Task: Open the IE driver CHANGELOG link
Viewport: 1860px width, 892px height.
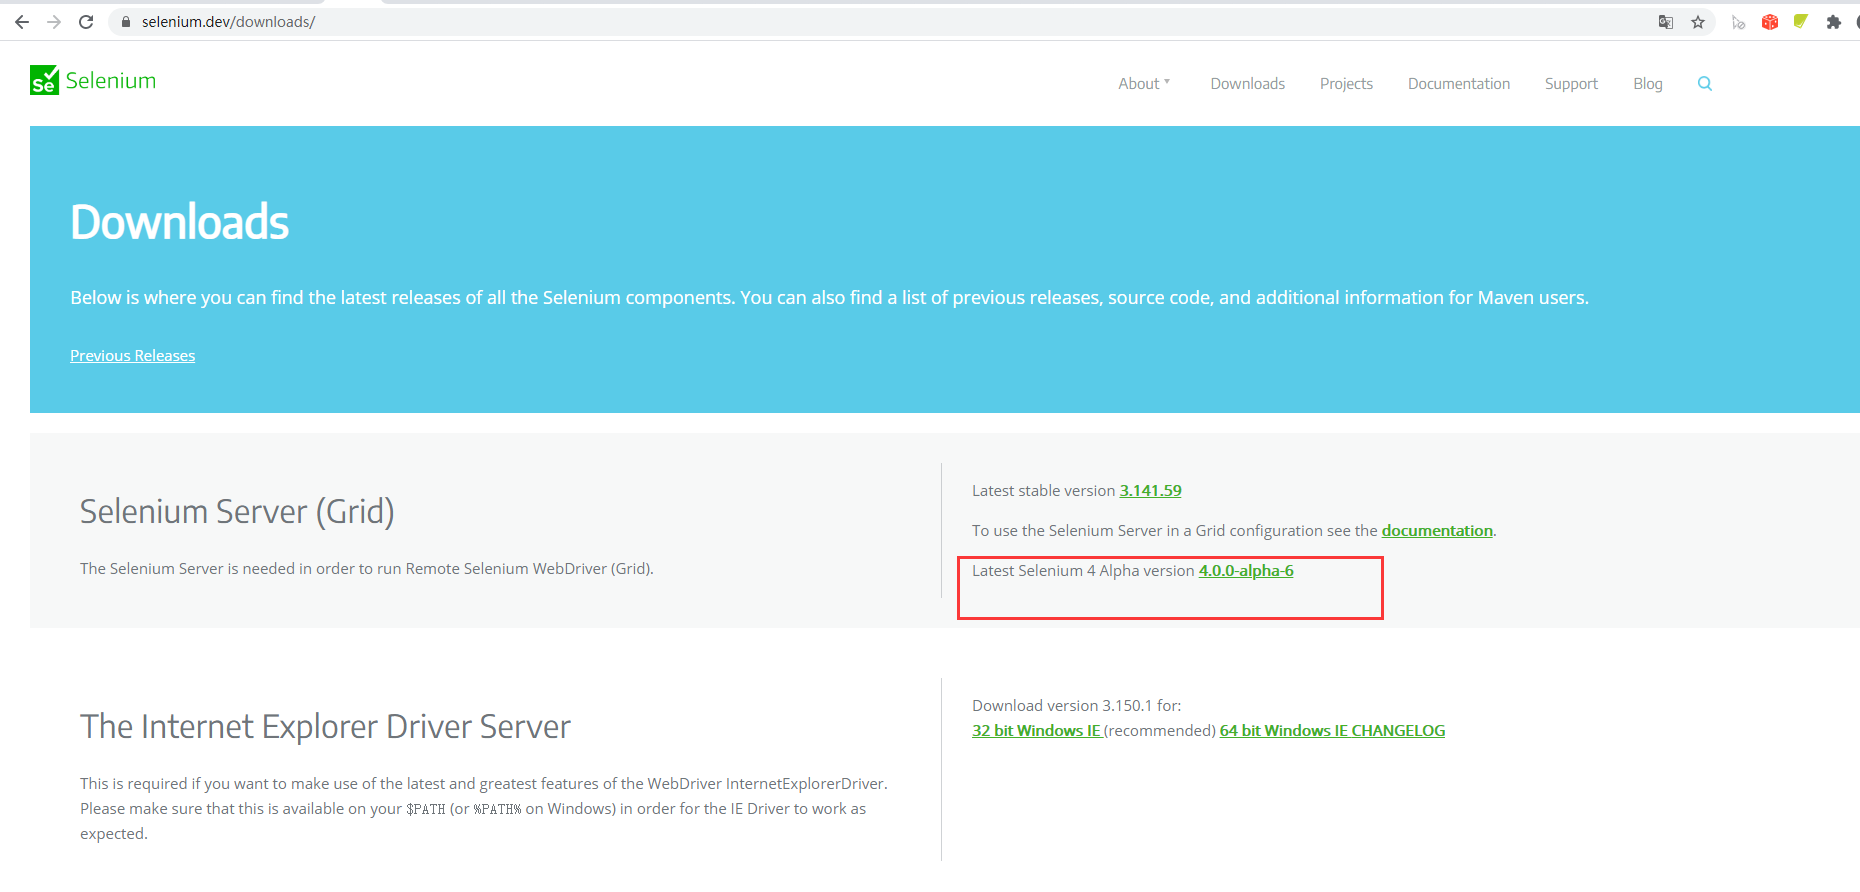Action: pyautogui.click(x=1399, y=731)
